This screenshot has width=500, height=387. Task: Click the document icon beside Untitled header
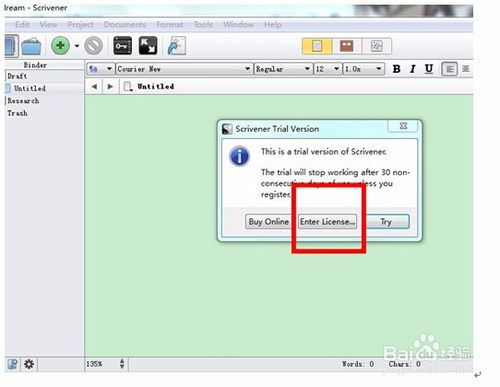coord(128,87)
